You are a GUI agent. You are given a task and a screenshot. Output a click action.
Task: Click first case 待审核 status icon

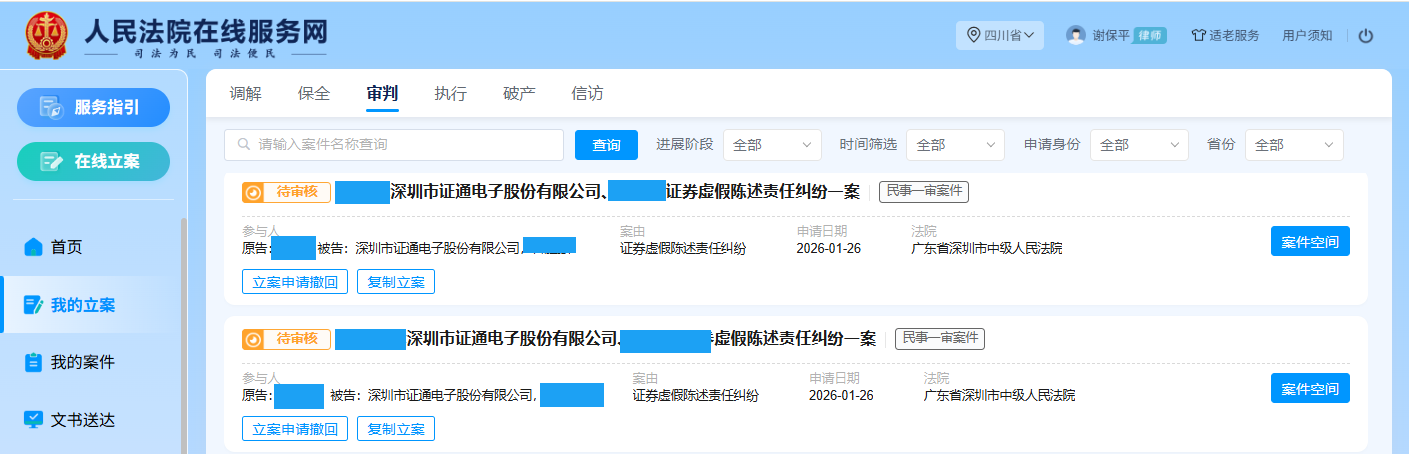tap(254, 192)
